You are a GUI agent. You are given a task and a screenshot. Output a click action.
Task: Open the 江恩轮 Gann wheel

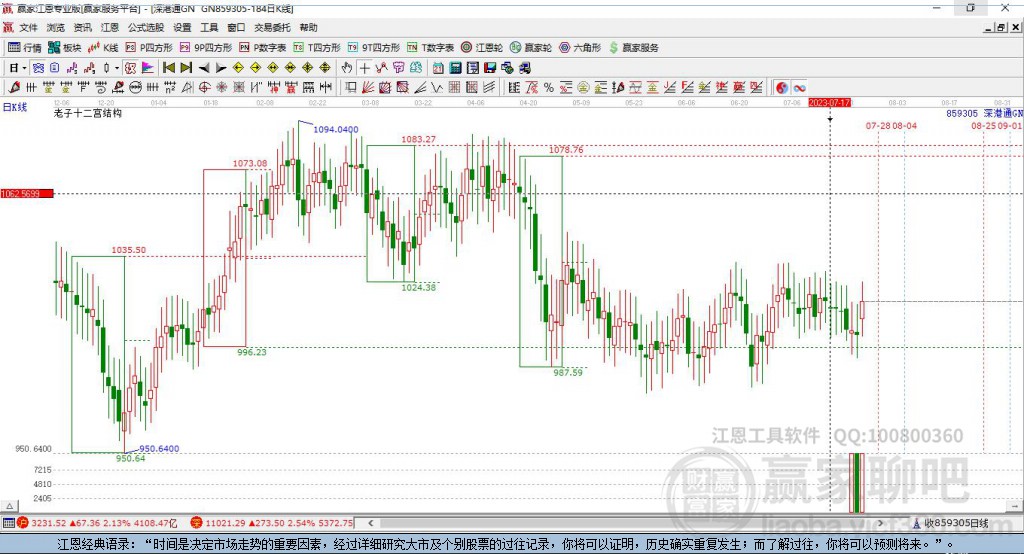tap(482, 48)
